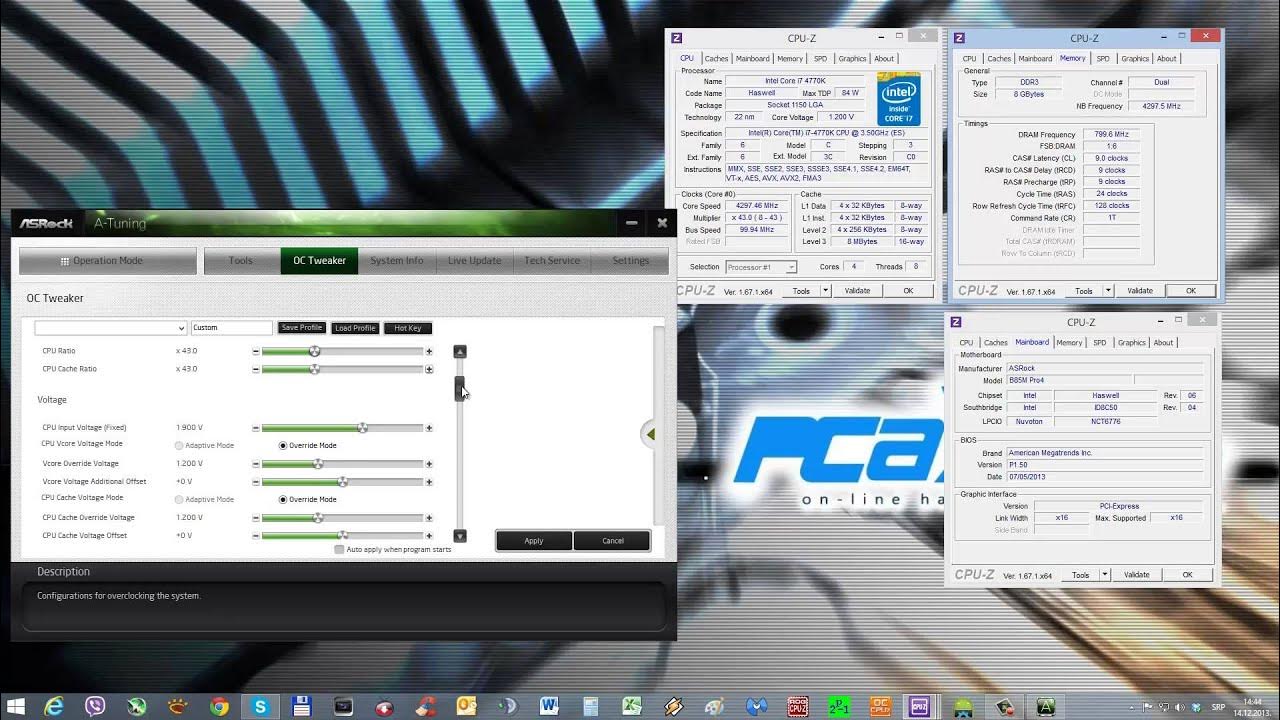
Task: Cancel the OC Tweaker changes
Action: 613,541
